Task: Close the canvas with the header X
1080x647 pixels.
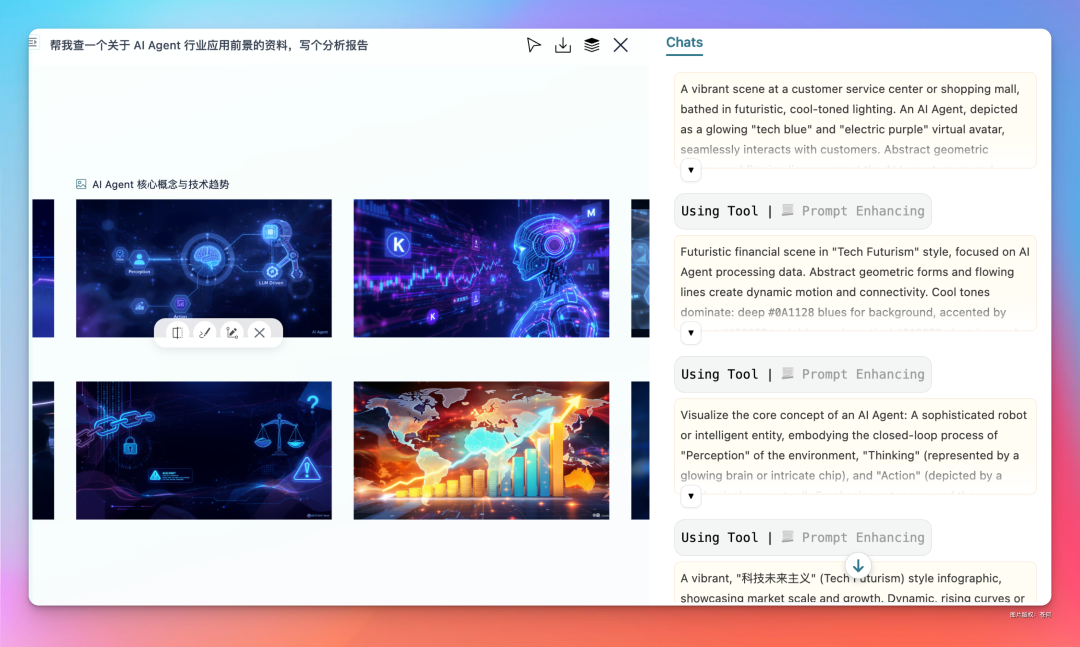Action: (621, 45)
